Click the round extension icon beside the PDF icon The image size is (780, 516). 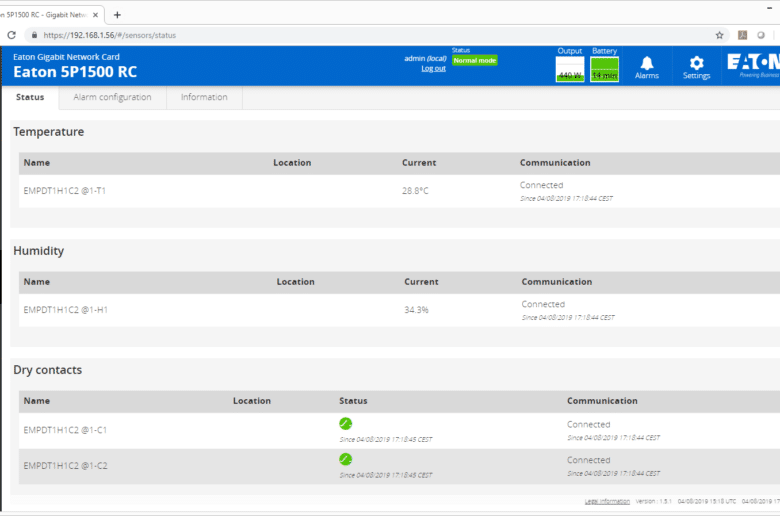pyautogui.click(x=761, y=35)
